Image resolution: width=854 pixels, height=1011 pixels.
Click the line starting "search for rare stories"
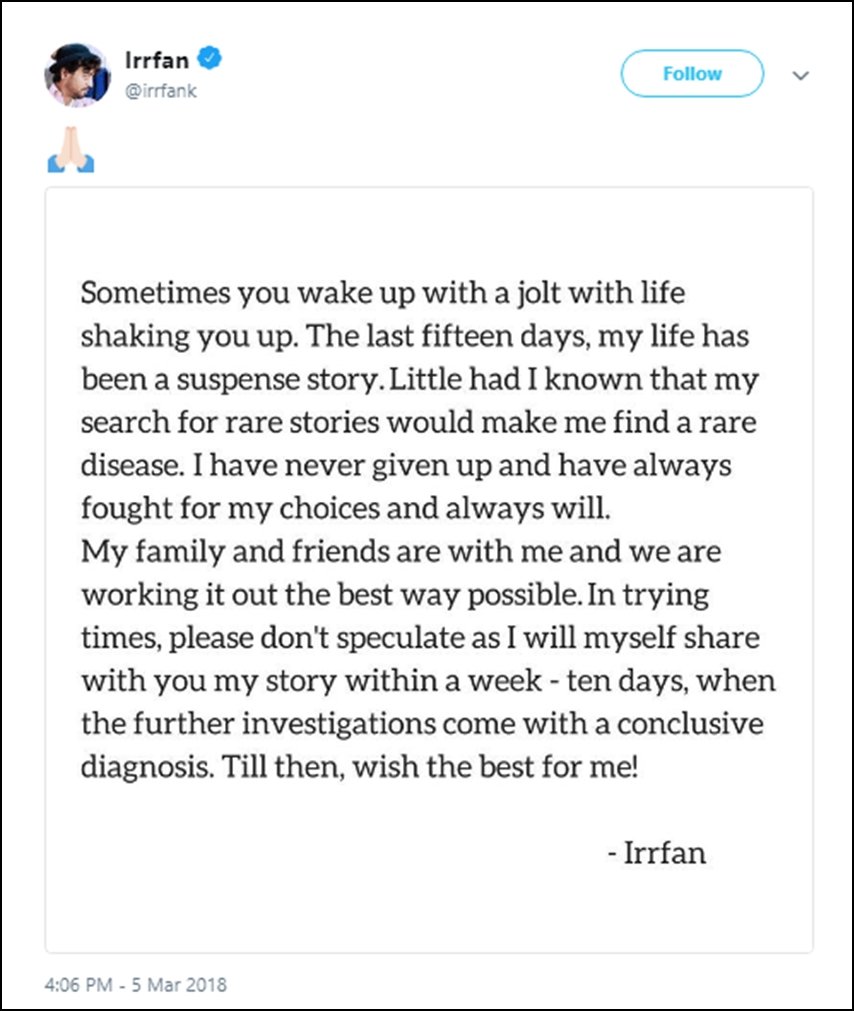point(418,423)
